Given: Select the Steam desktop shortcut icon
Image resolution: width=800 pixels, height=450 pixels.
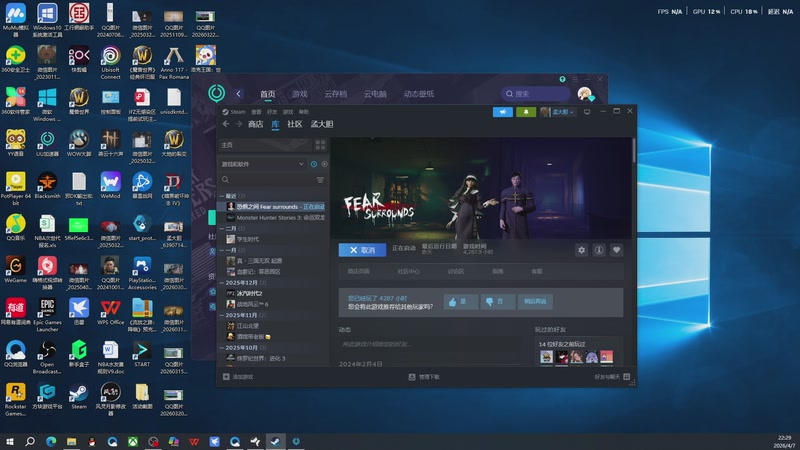Looking at the screenshot, I should click(79, 396).
